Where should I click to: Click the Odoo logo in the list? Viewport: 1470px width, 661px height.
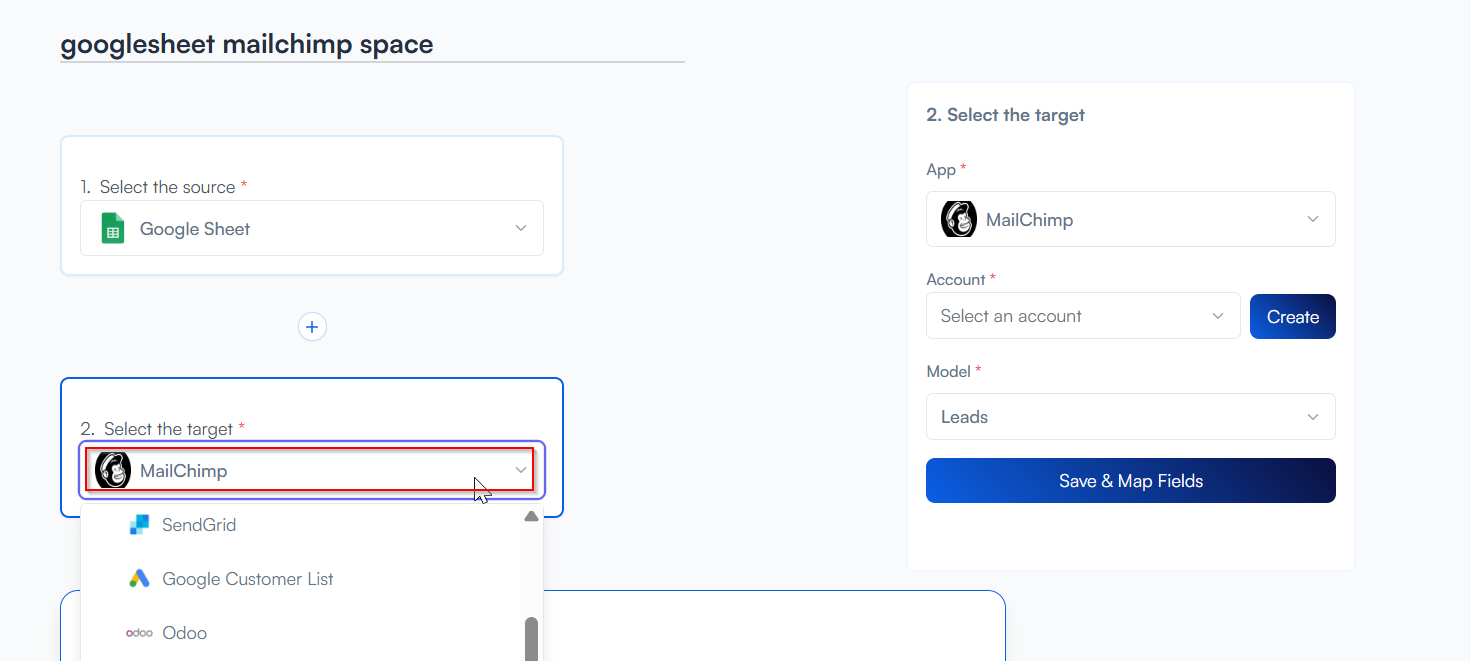pos(139,633)
